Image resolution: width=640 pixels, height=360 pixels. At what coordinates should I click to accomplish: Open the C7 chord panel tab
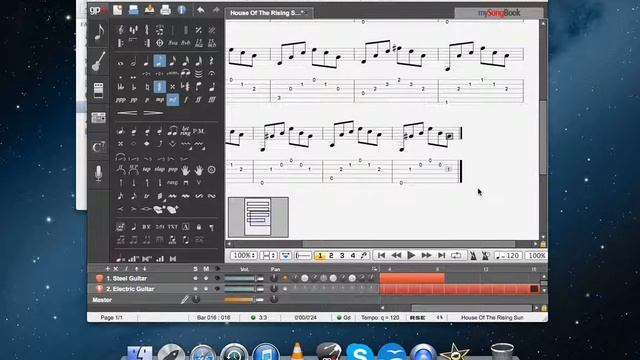[x=98, y=147]
